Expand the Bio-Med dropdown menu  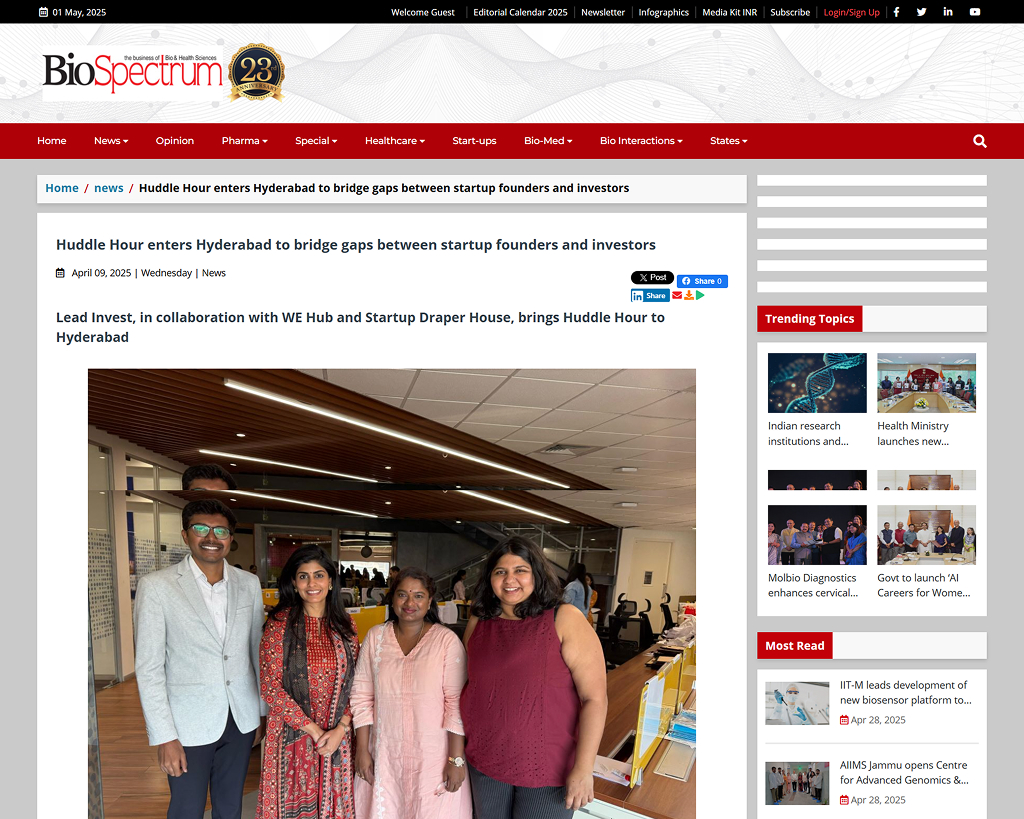click(548, 141)
